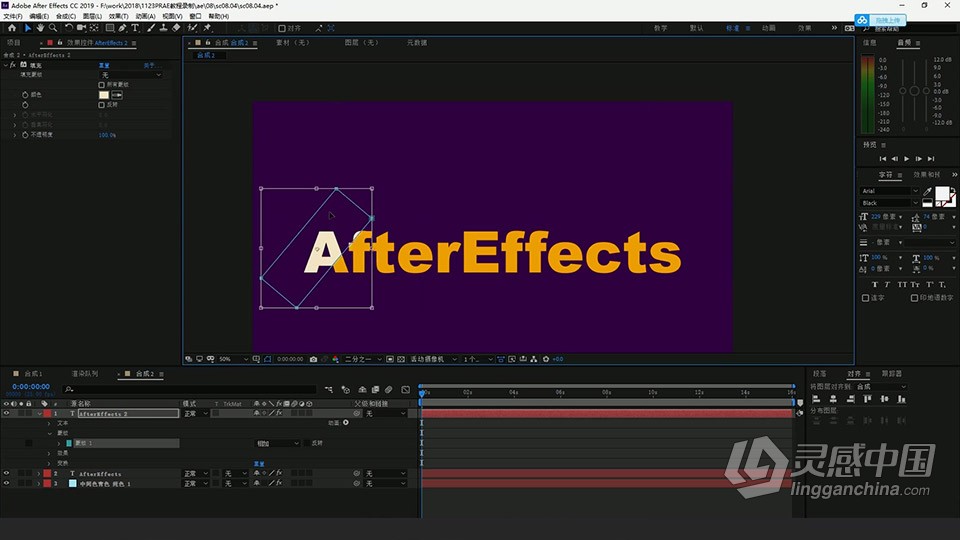Open the 填充蒙版 mask dropdown set to 无
960x540 pixels.
(130, 75)
